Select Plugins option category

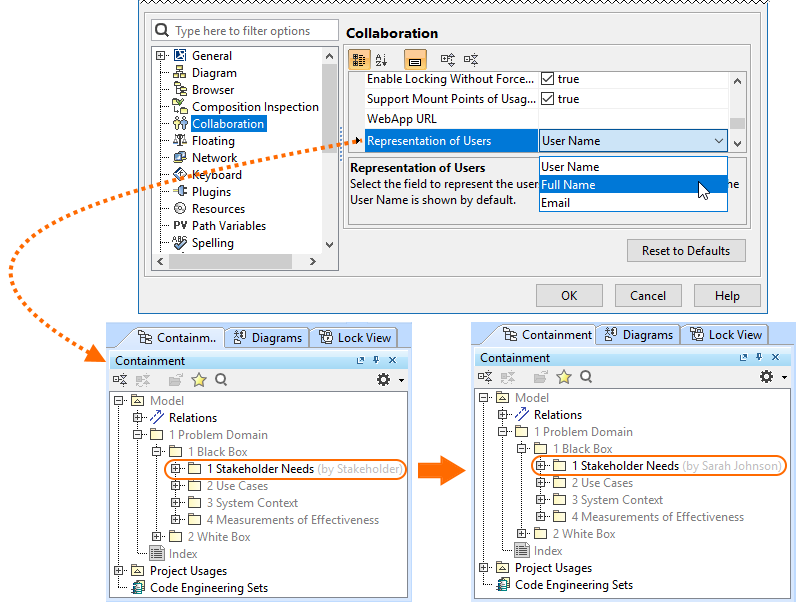click(211, 192)
